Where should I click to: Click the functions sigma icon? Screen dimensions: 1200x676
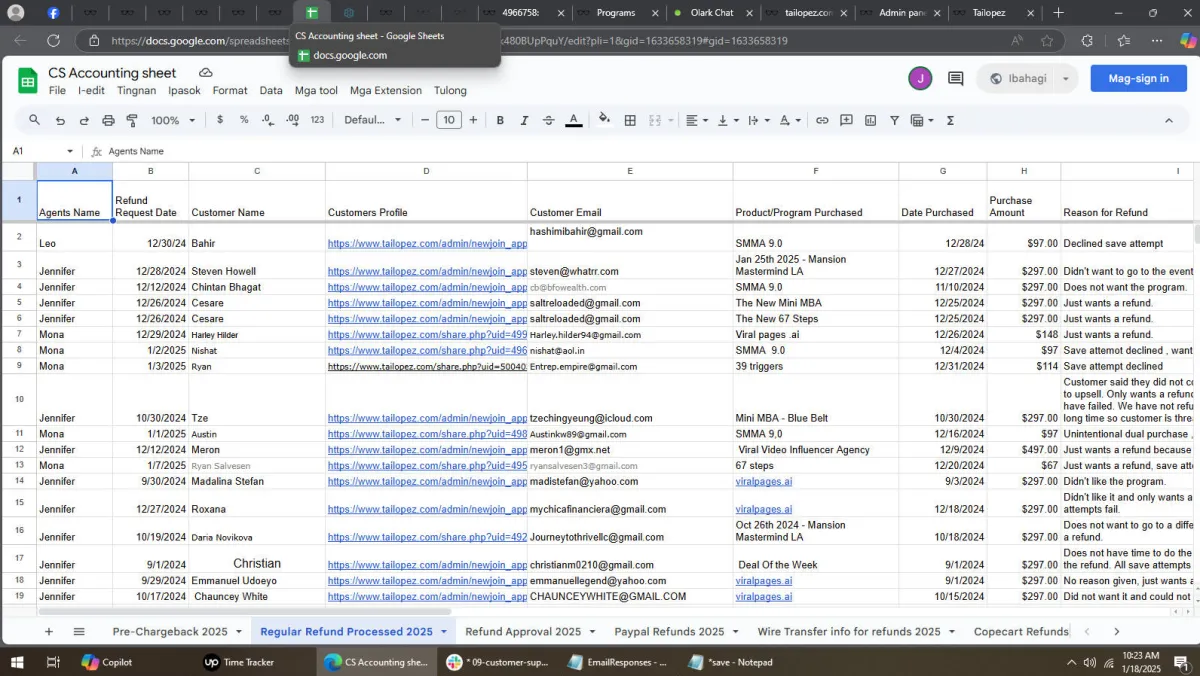click(950, 120)
